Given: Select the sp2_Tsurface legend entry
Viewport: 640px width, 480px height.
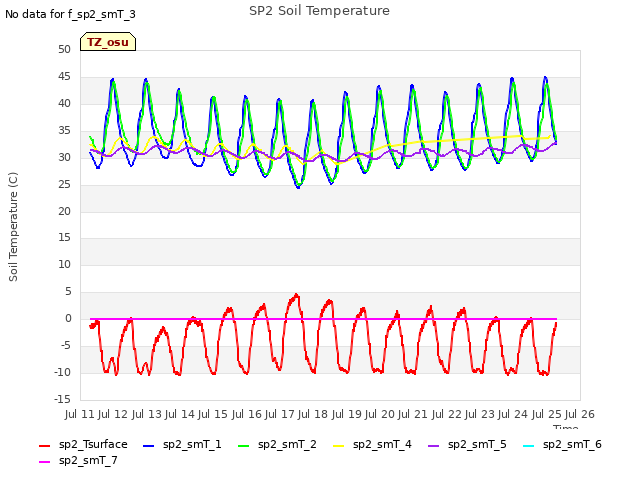Looking at the screenshot, I should tap(83, 444).
